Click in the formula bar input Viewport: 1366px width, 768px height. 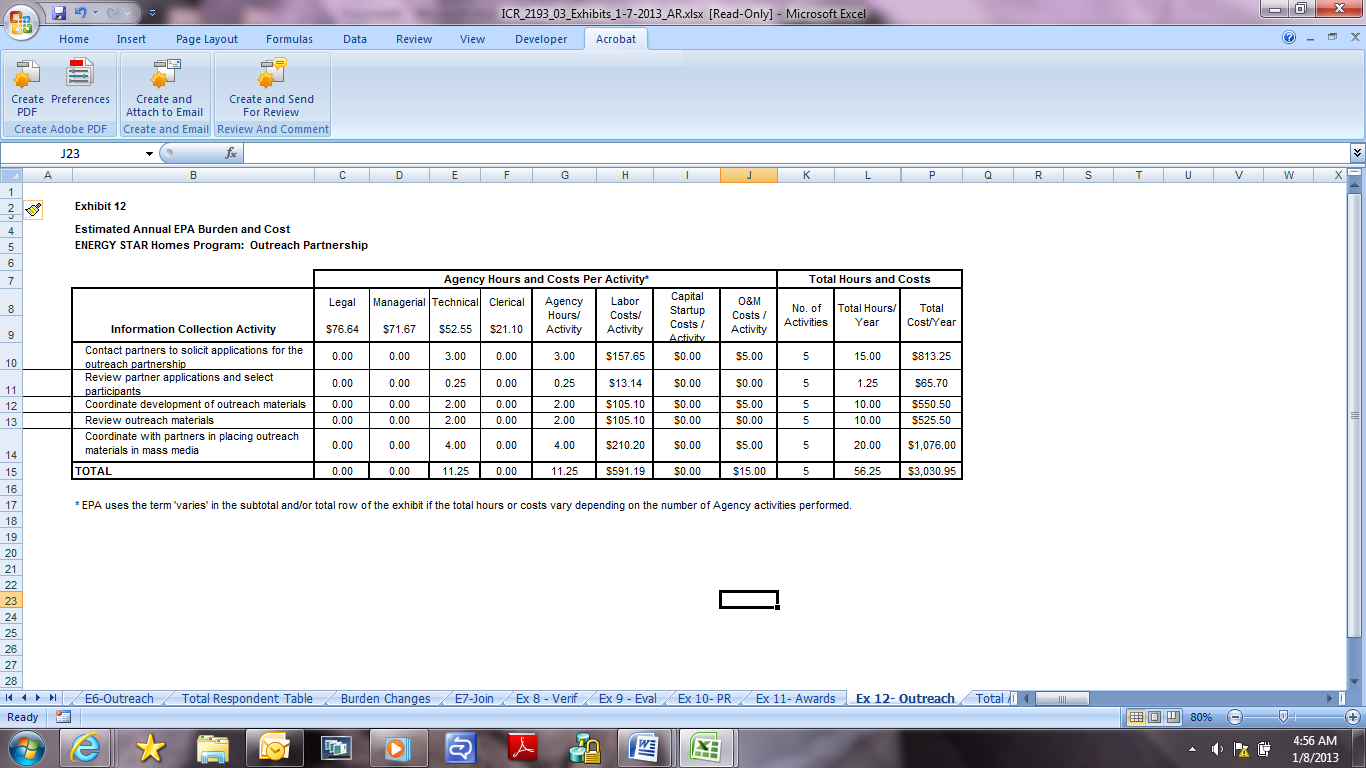point(796,153)
